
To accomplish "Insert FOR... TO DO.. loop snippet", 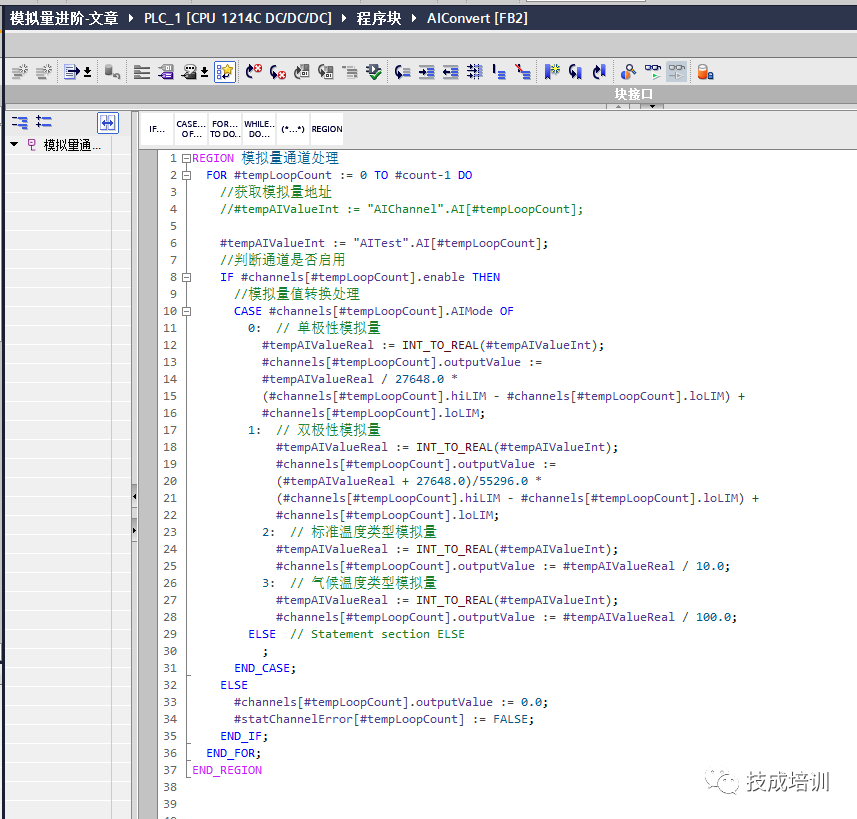I will pos(225,129).
